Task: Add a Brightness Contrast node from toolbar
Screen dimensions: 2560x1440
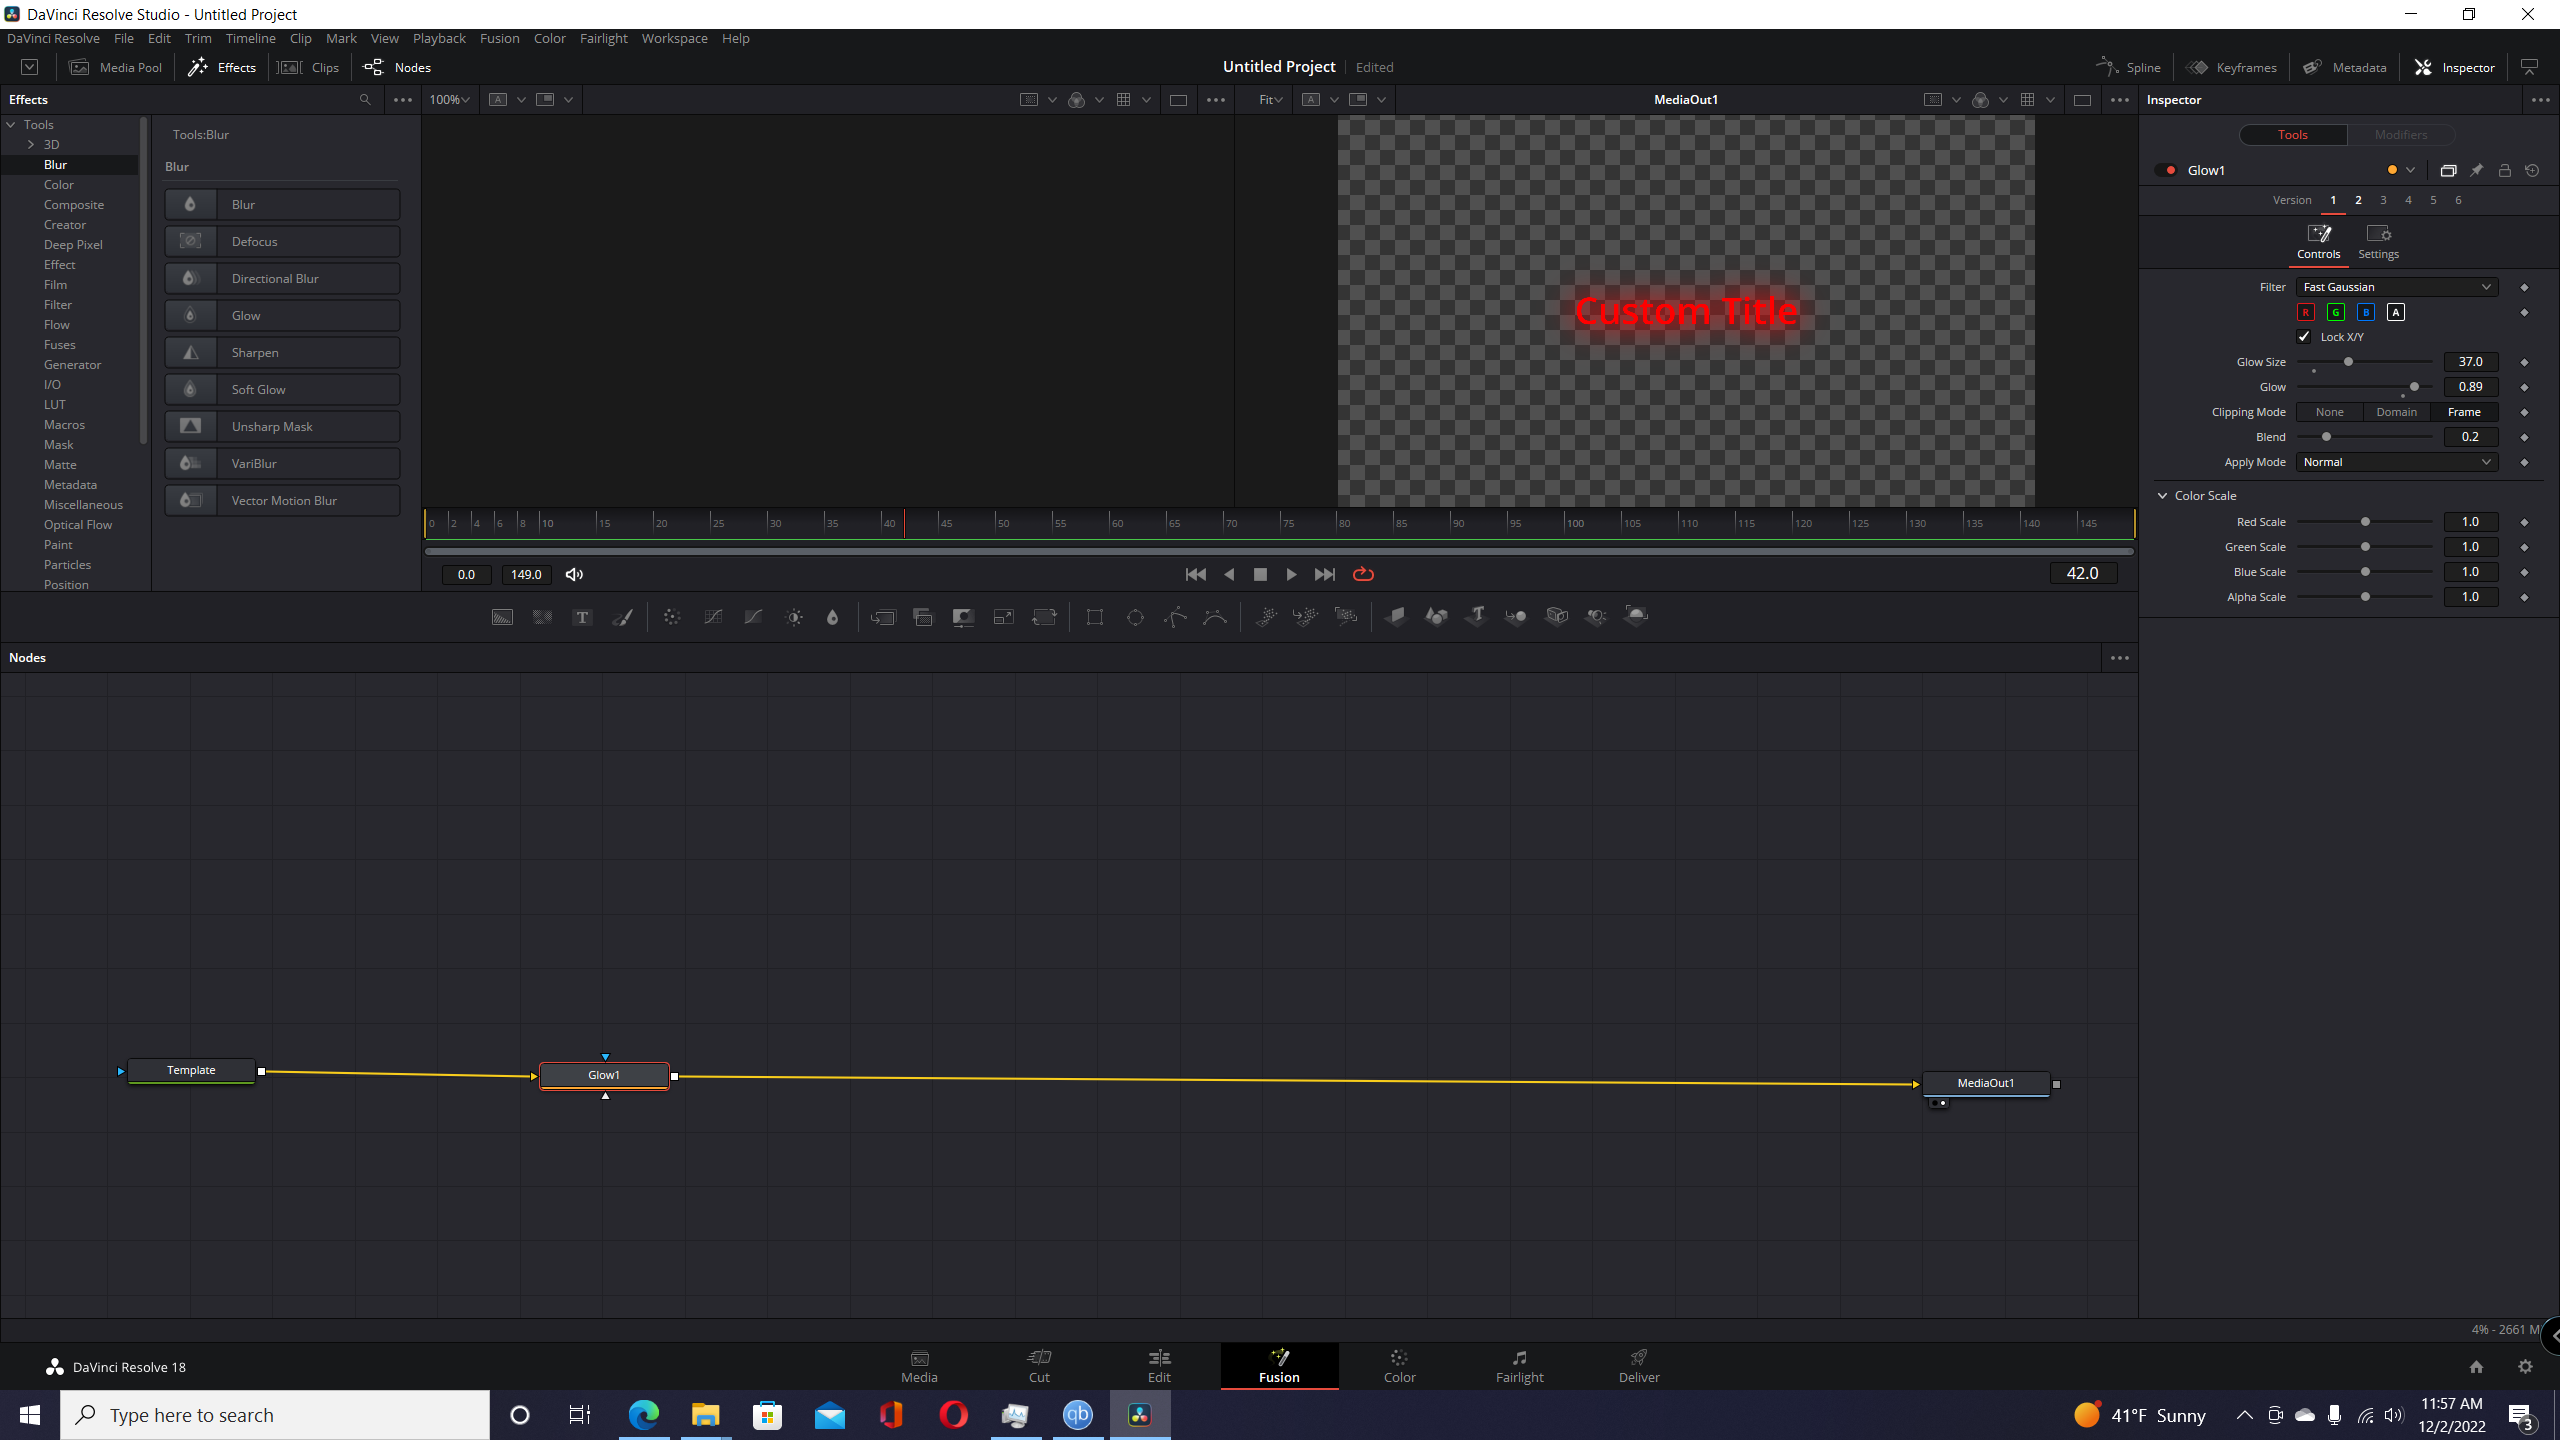Action: (x=794, y=617)
